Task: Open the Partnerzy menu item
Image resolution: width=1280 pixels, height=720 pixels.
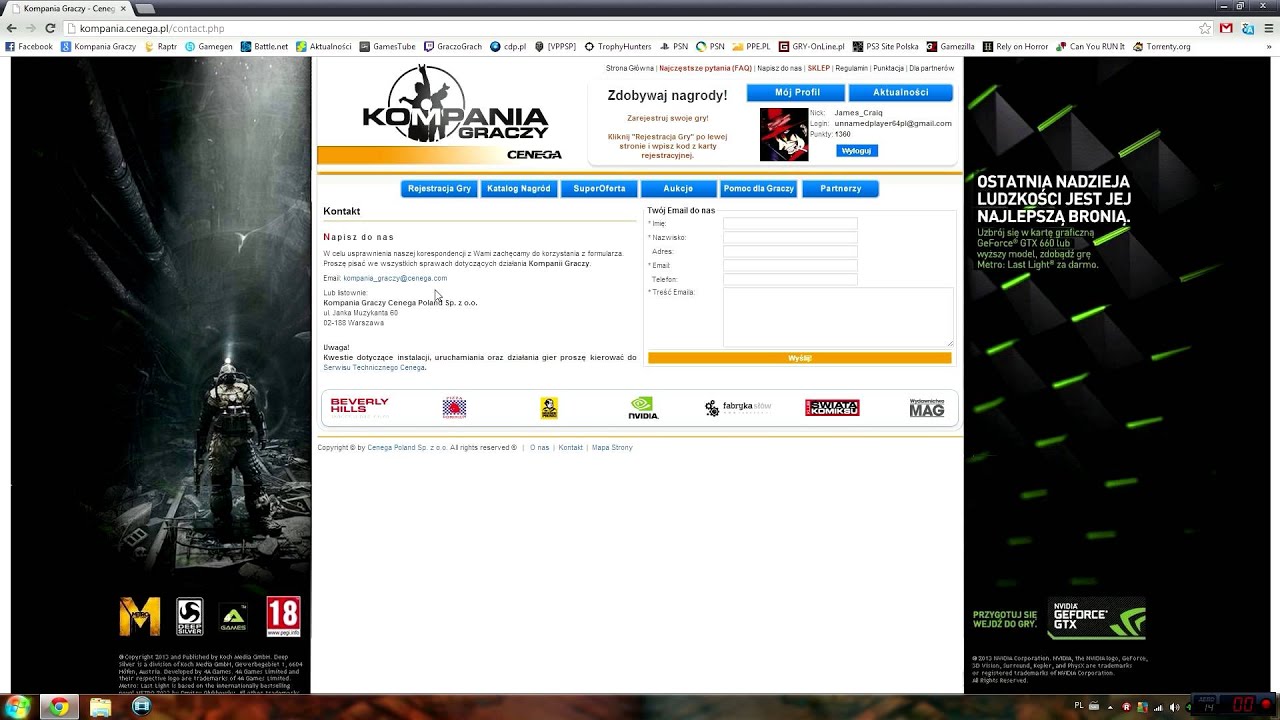Action: (x=840, y=189)
